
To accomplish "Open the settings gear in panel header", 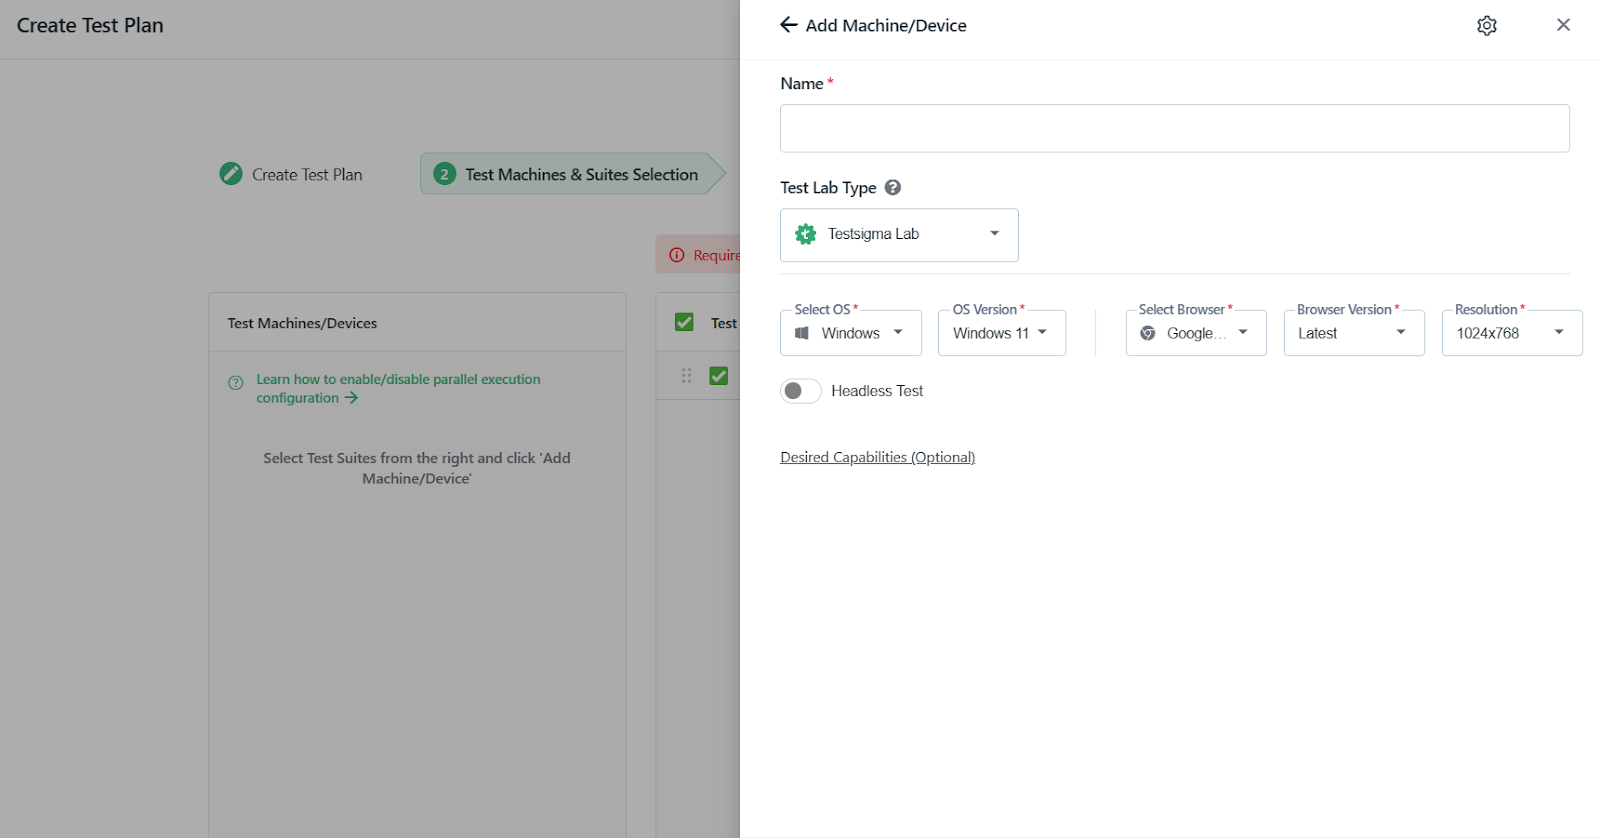I will [1487, 25].
